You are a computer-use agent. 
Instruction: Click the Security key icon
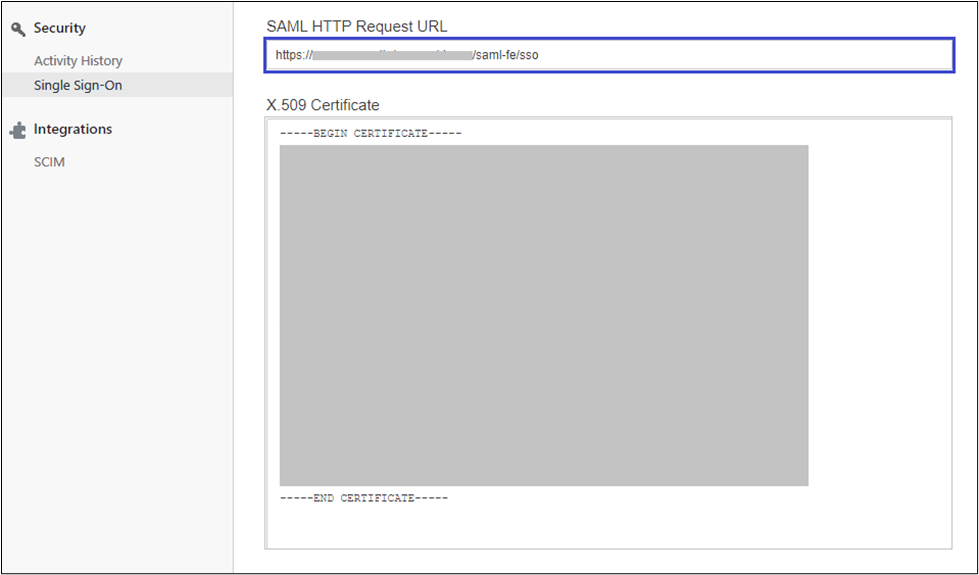[x=17, y=29]
